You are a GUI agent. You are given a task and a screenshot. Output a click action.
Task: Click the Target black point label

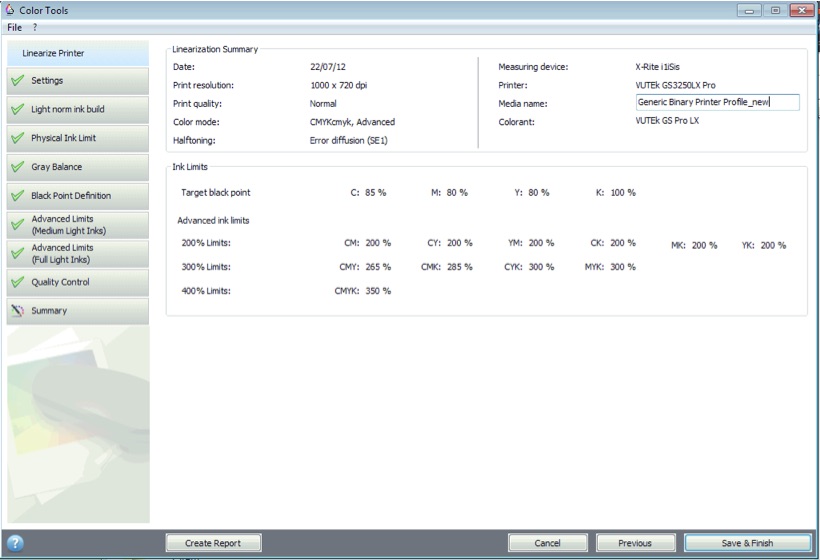tap(215, 193)
